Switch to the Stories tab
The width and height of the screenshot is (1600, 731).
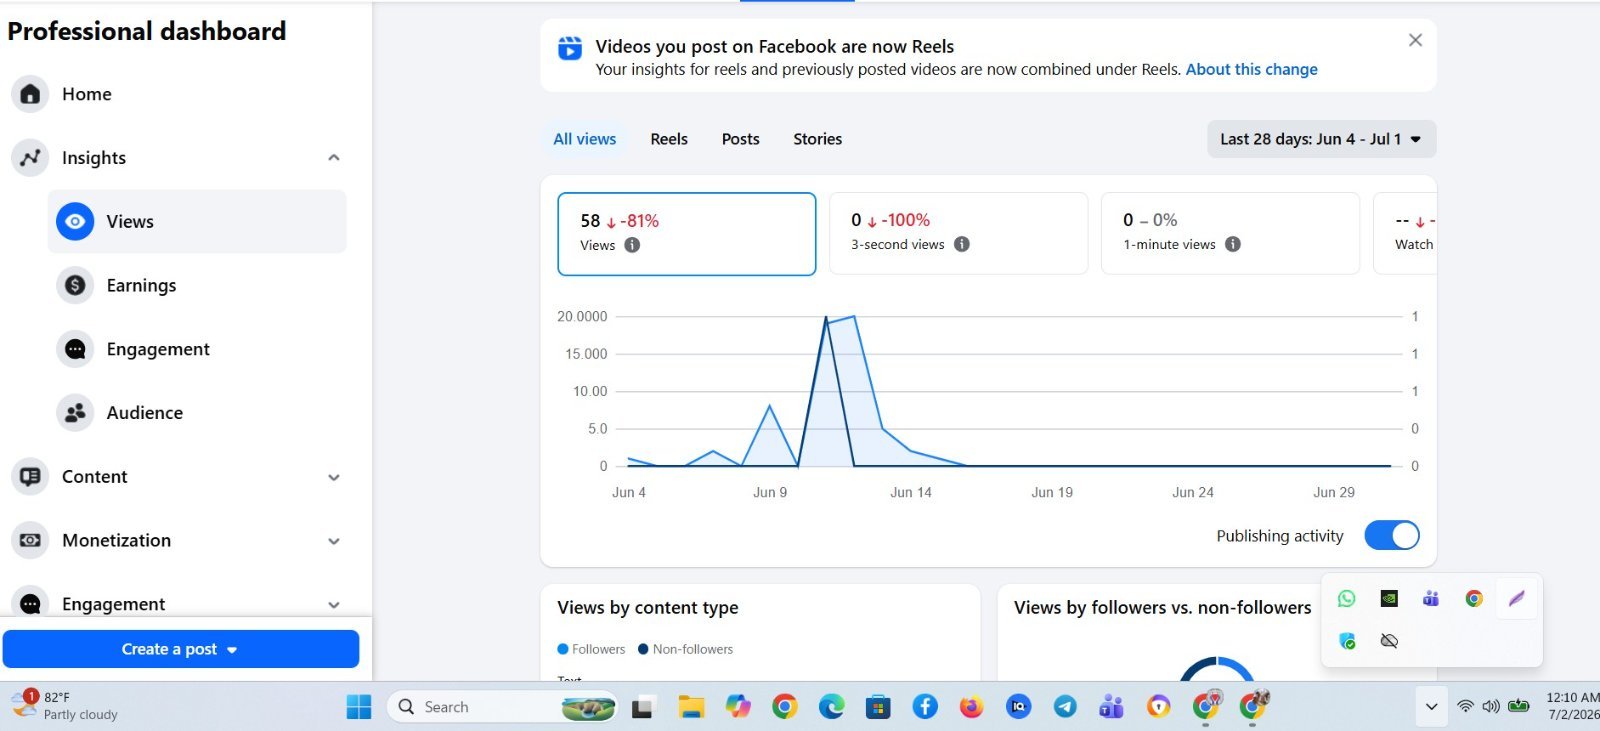pyautogui.click(x=817, y=139)
